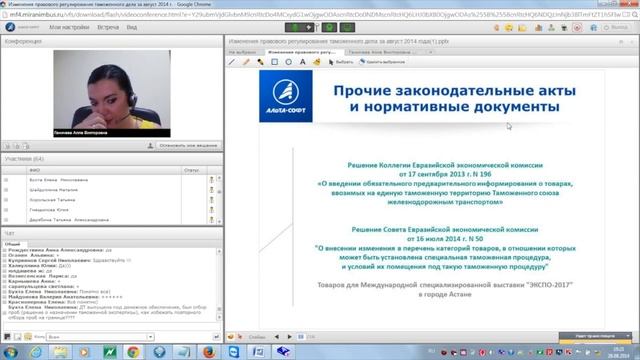Click the green webcam toggle button
The height and width of the screenshot is (360, 640).
coord(329,27)
